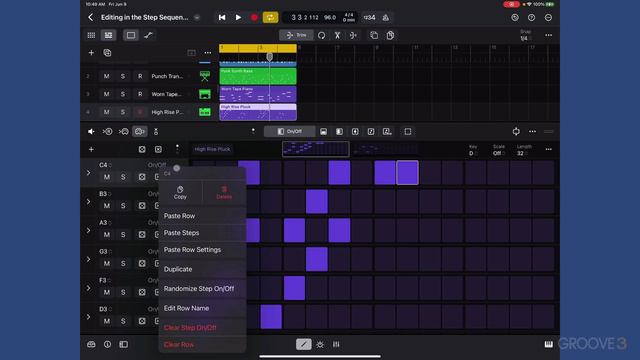The height and width of the screenshot is (360, 640).
Task: Select the Scissors split tool
Action: click(x=338, y=36)
